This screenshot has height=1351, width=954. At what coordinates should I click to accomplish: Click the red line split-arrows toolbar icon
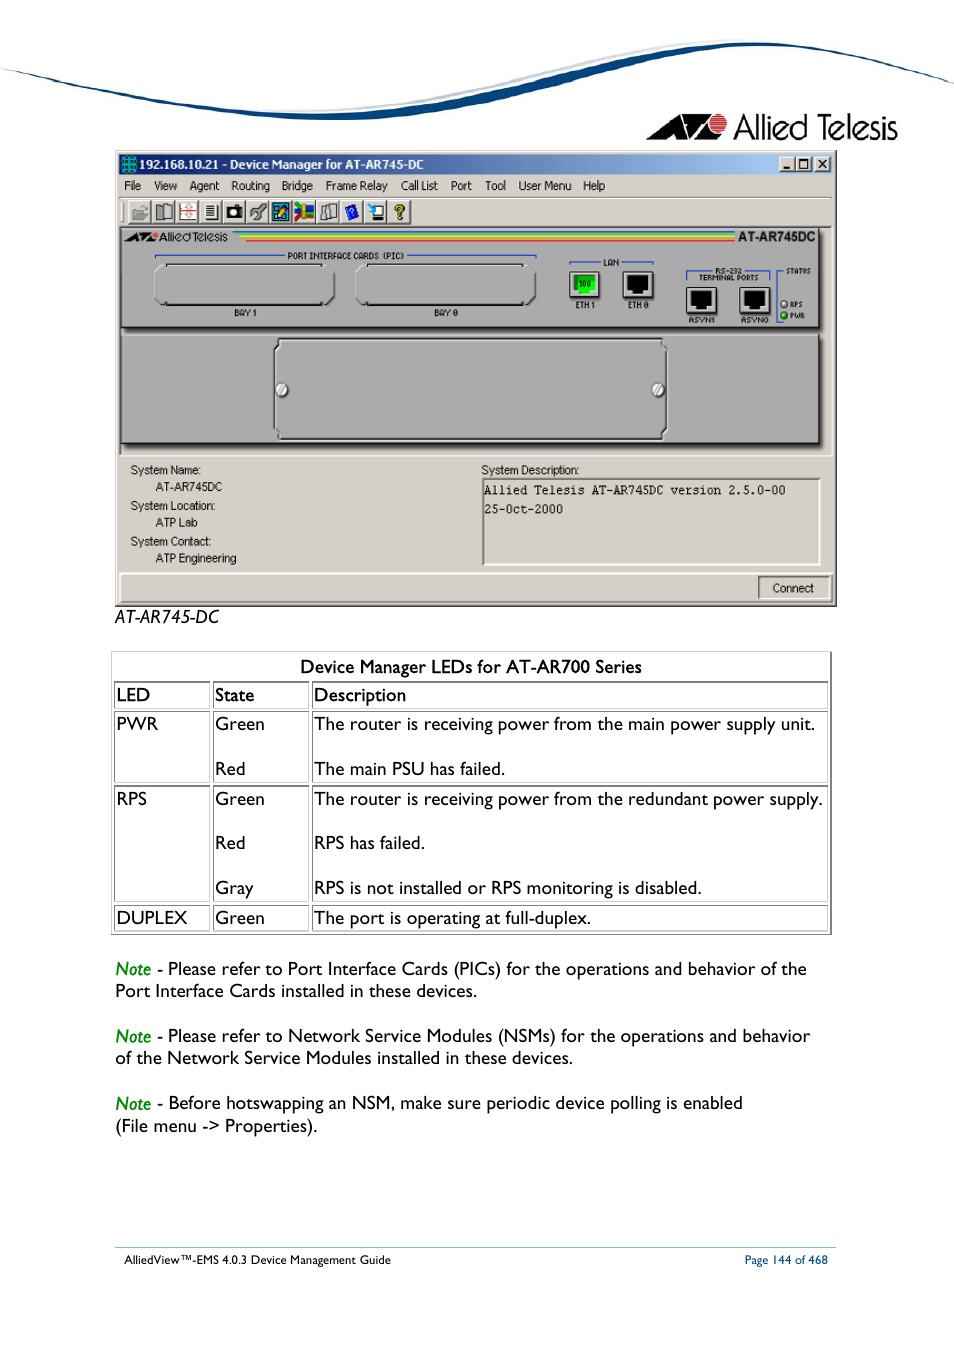(188, 212)
